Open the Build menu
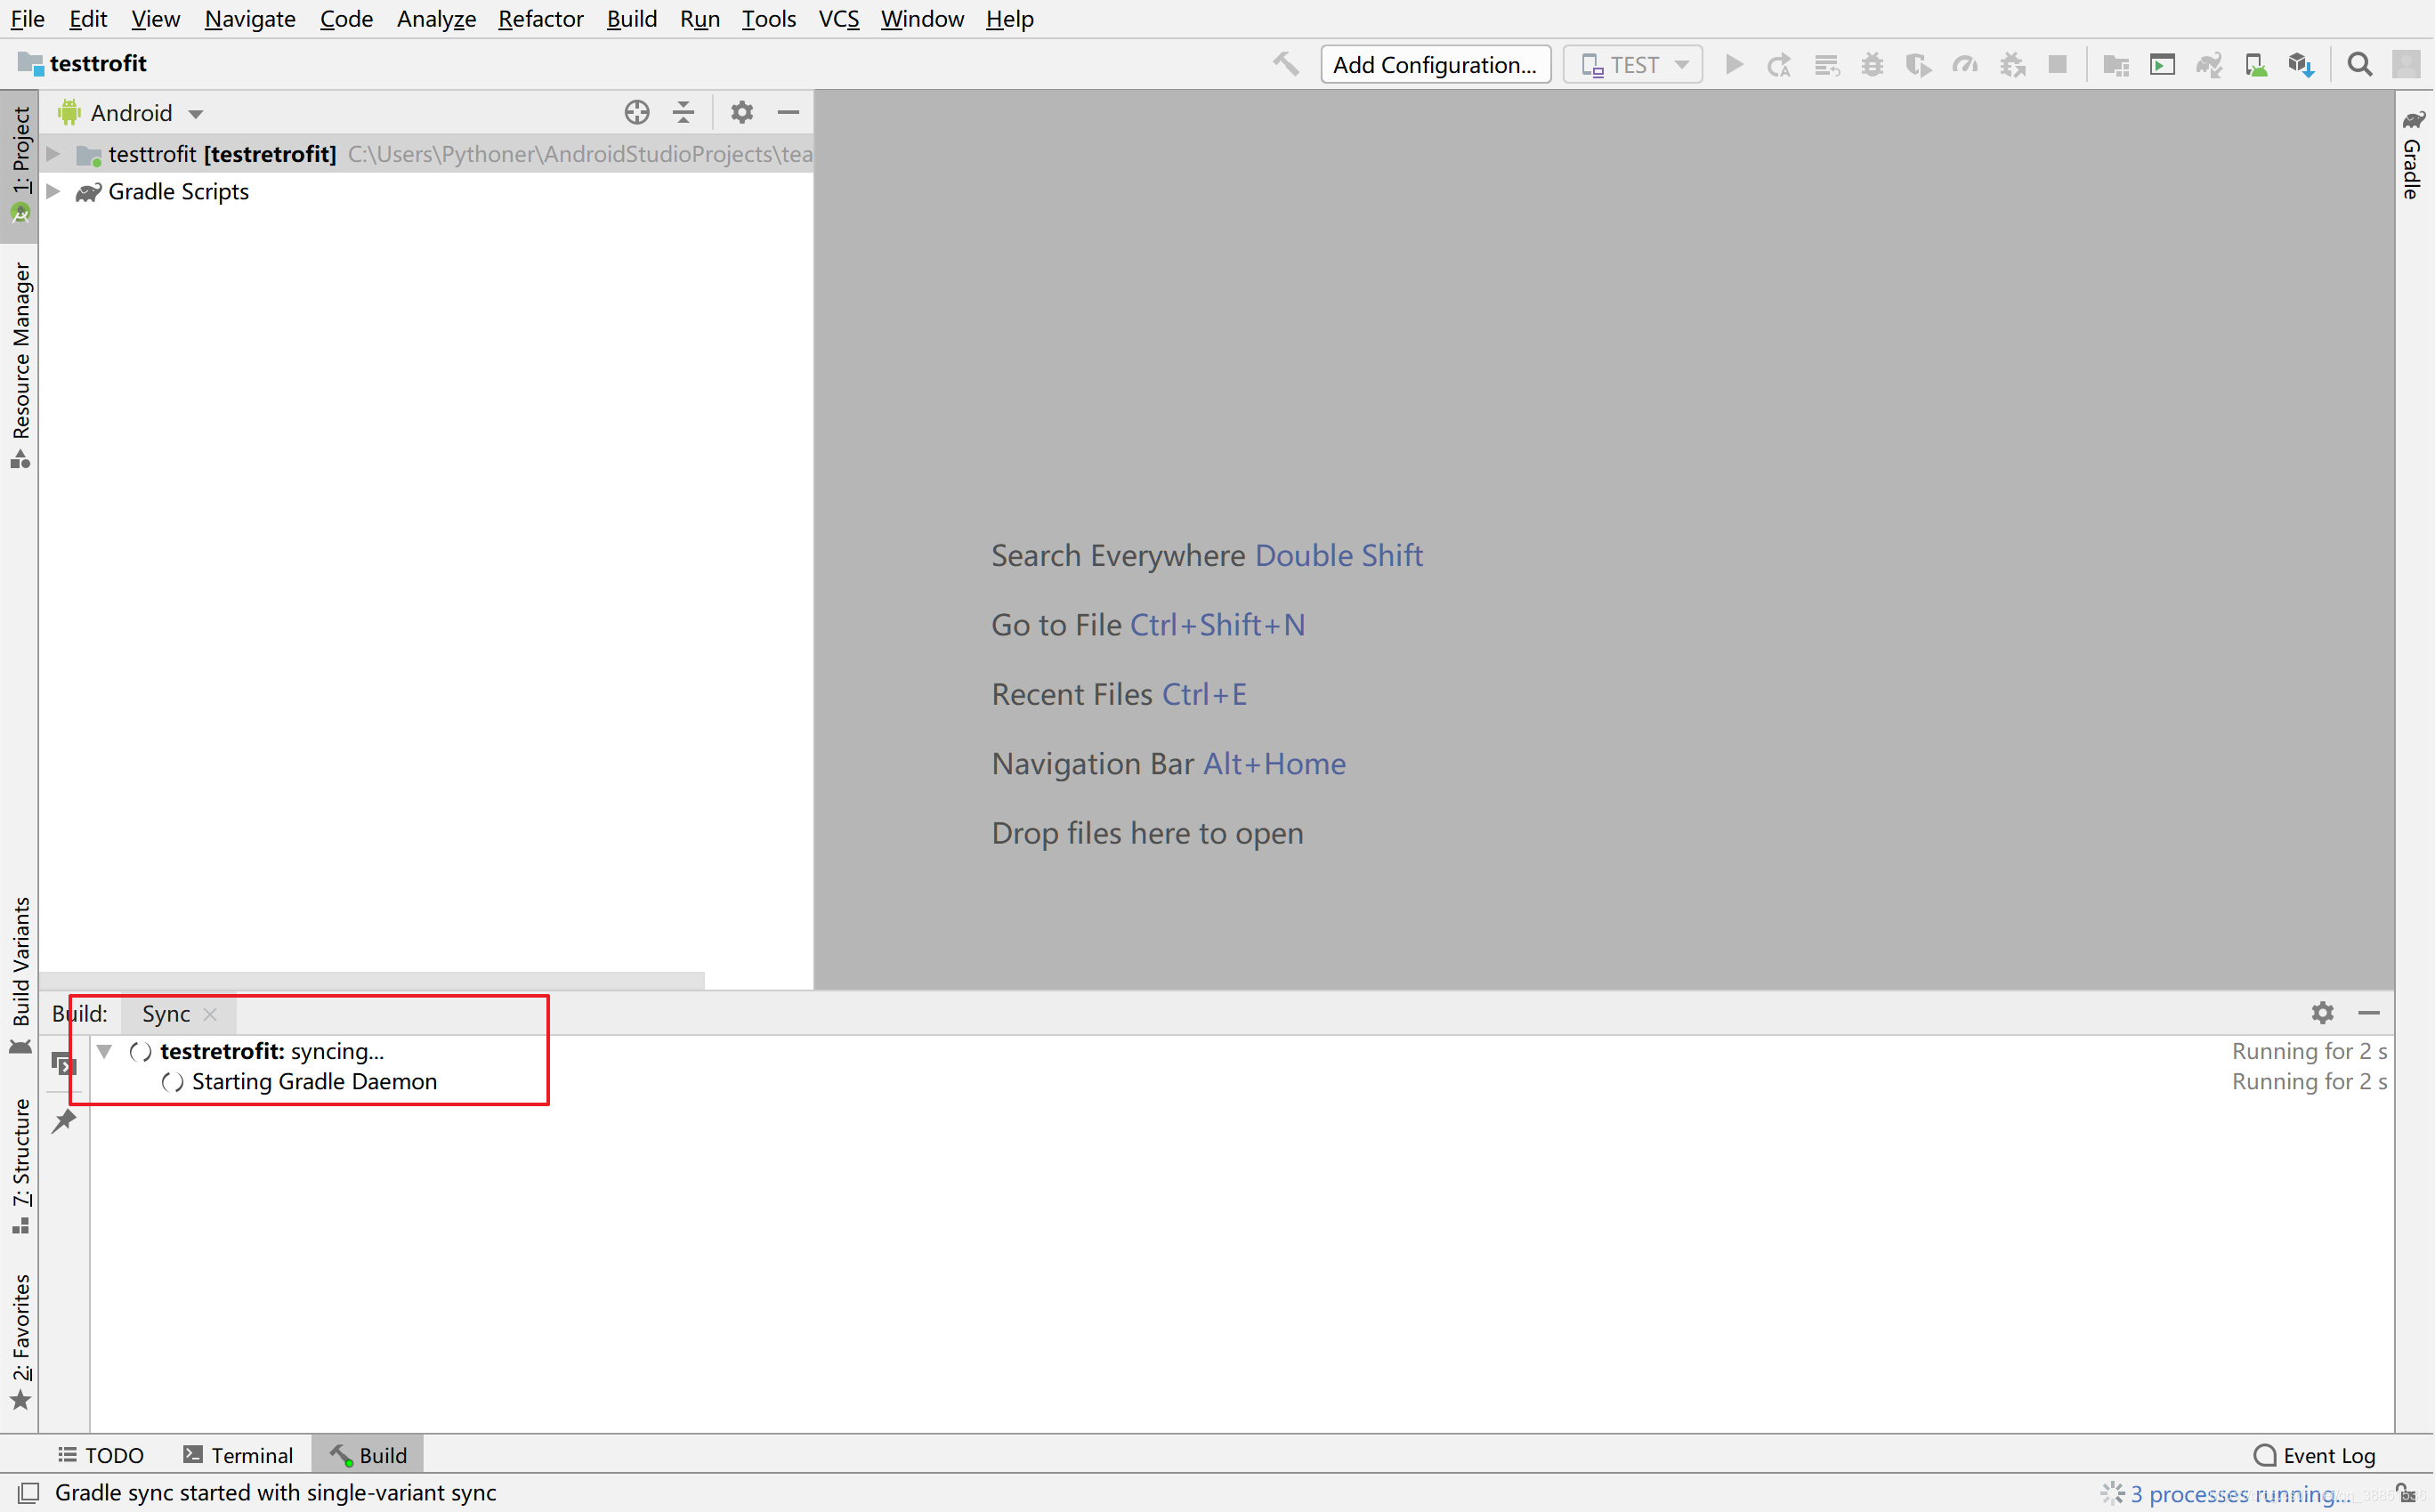 (x=631, y=19)
